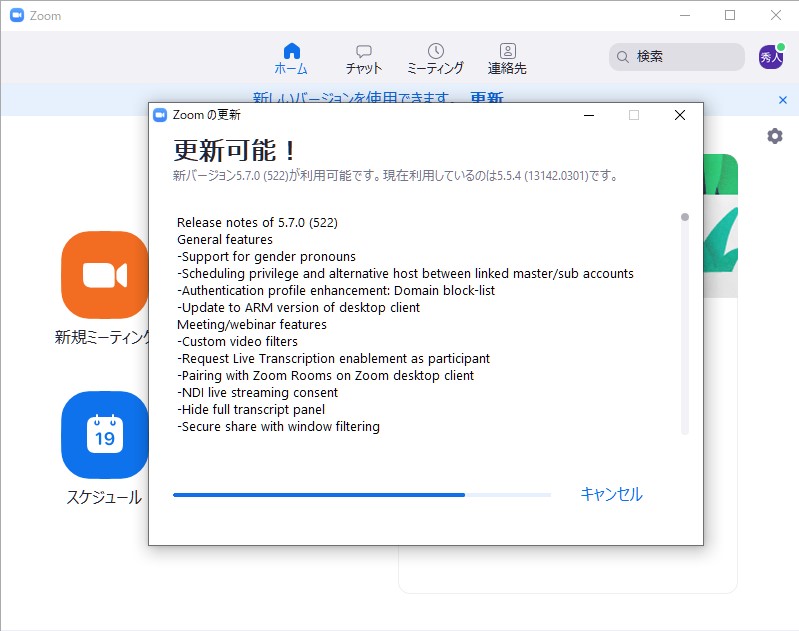799x631 pixels.
Task: Click '-Request Live Transcription enablement as participant'
Action: [333, 359]
